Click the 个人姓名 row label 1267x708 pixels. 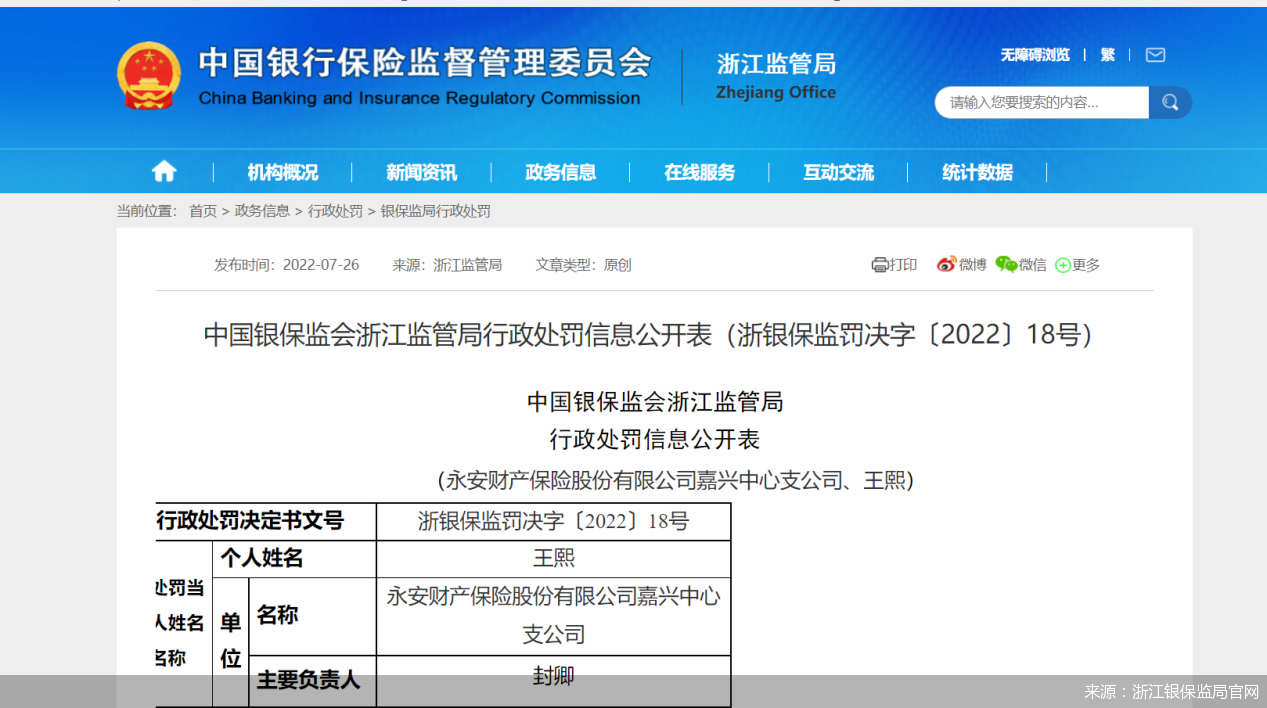click(262, 558)
